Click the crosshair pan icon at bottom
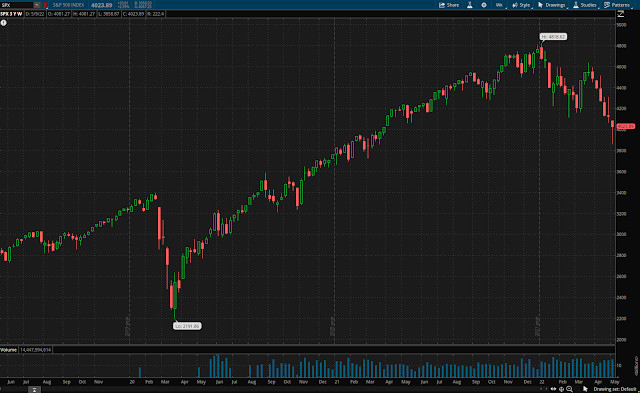The width and height of the screenshot is (640, 393). coord(562,389)
